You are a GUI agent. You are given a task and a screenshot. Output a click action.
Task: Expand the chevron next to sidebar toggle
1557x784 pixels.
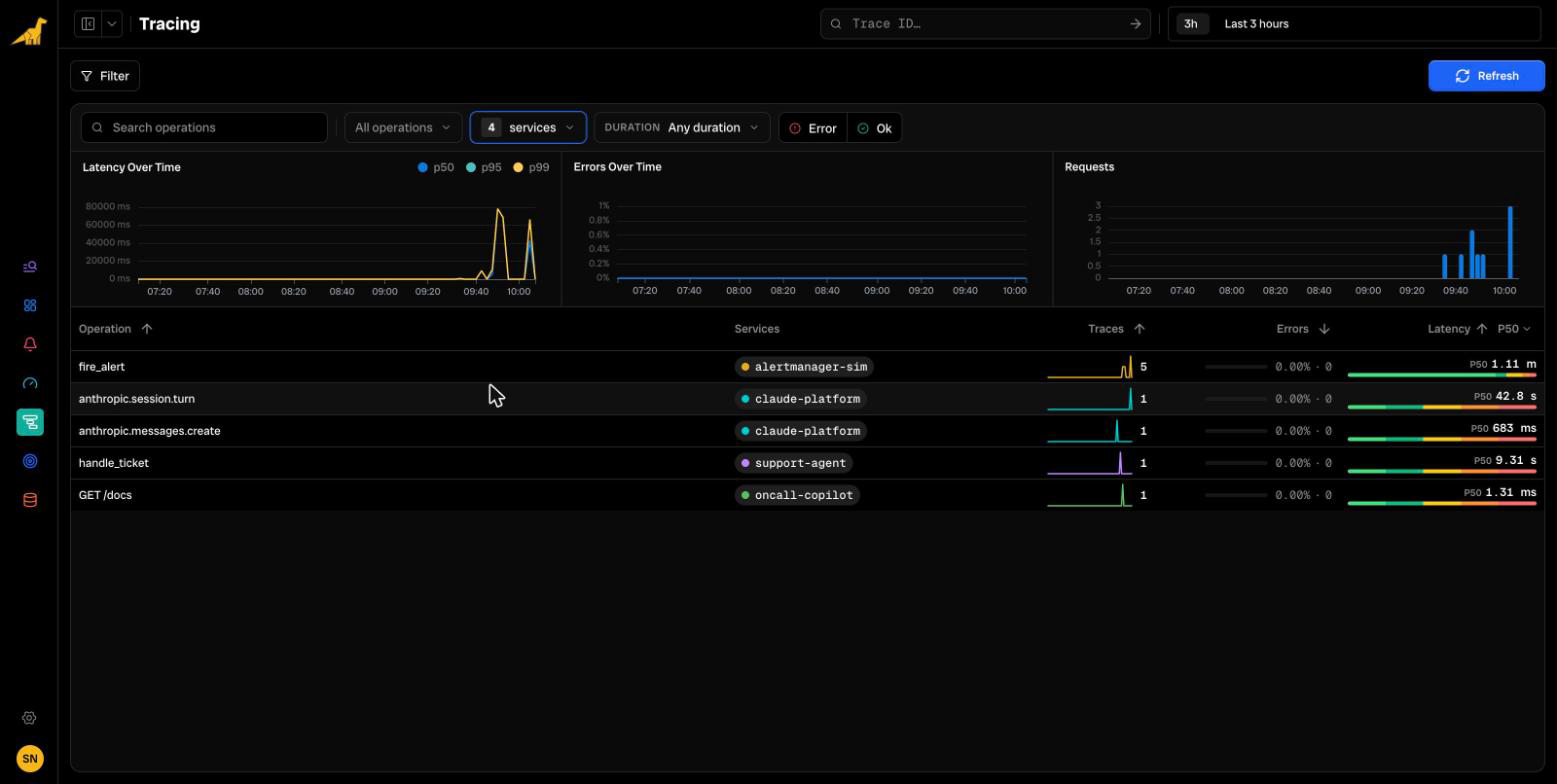112,24
